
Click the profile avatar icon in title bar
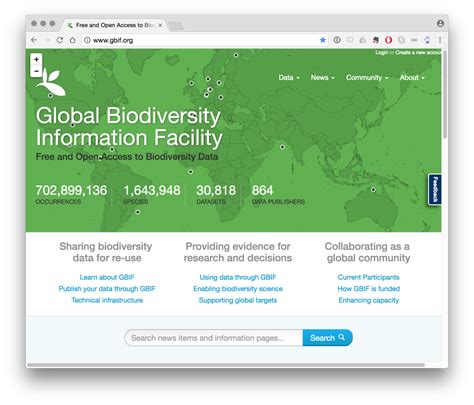coord(440,23)
